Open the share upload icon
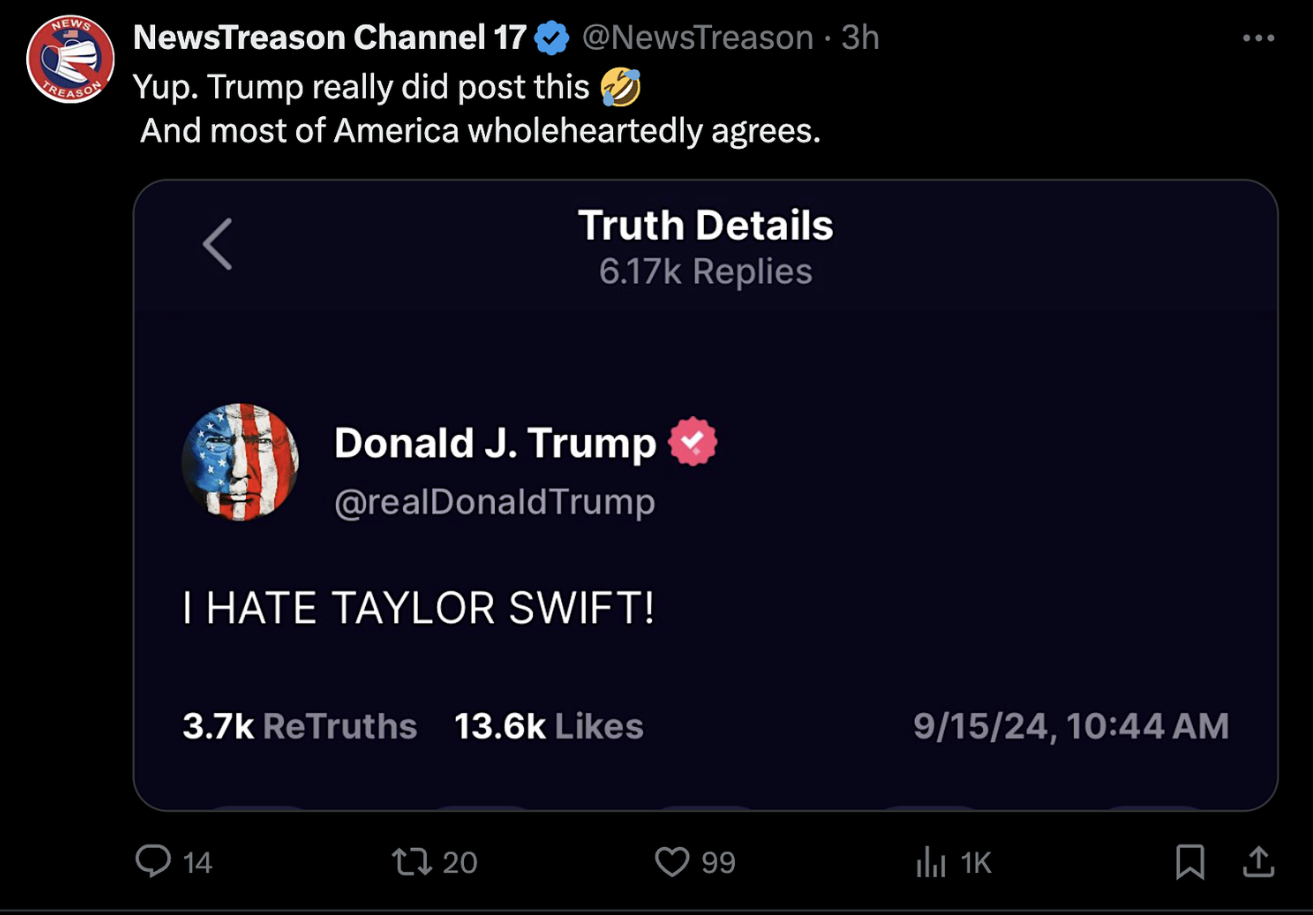 point(1258,861)
